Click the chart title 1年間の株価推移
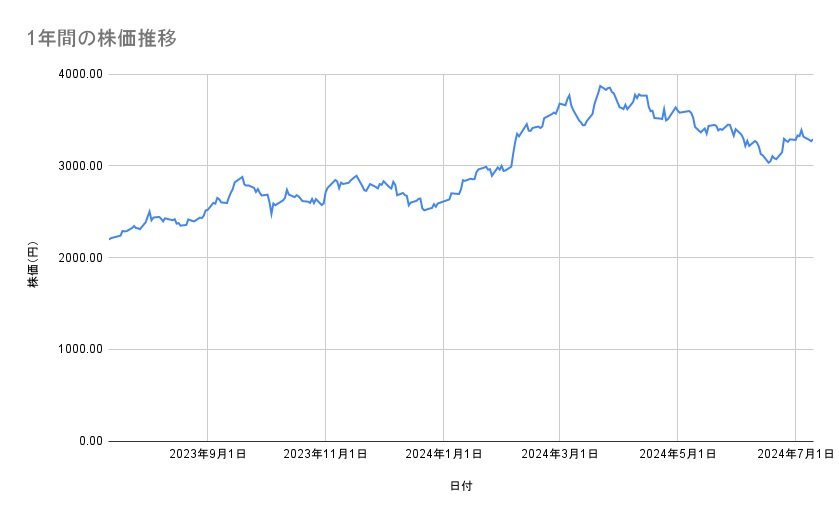This screenshot has width=839, height=519. click(x=103, y=38)
